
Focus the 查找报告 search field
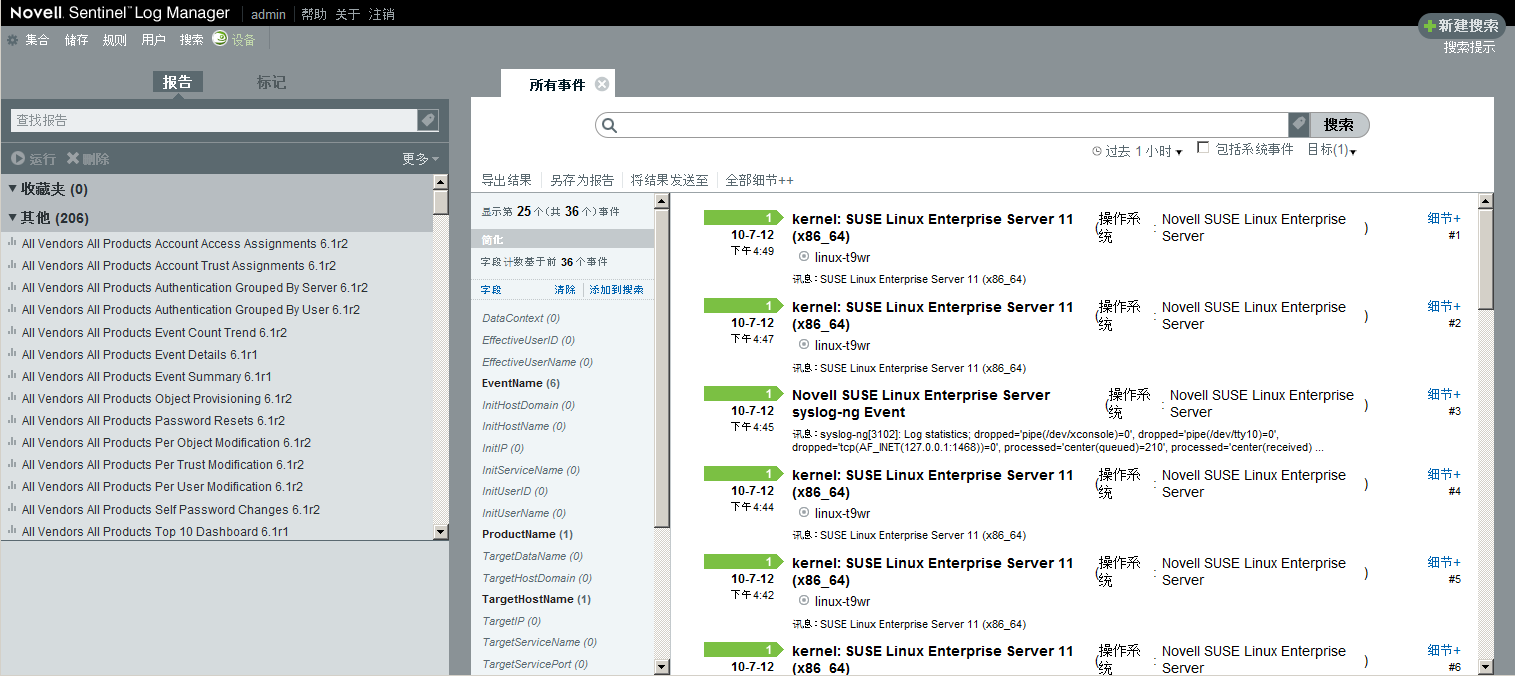point(214,120)
